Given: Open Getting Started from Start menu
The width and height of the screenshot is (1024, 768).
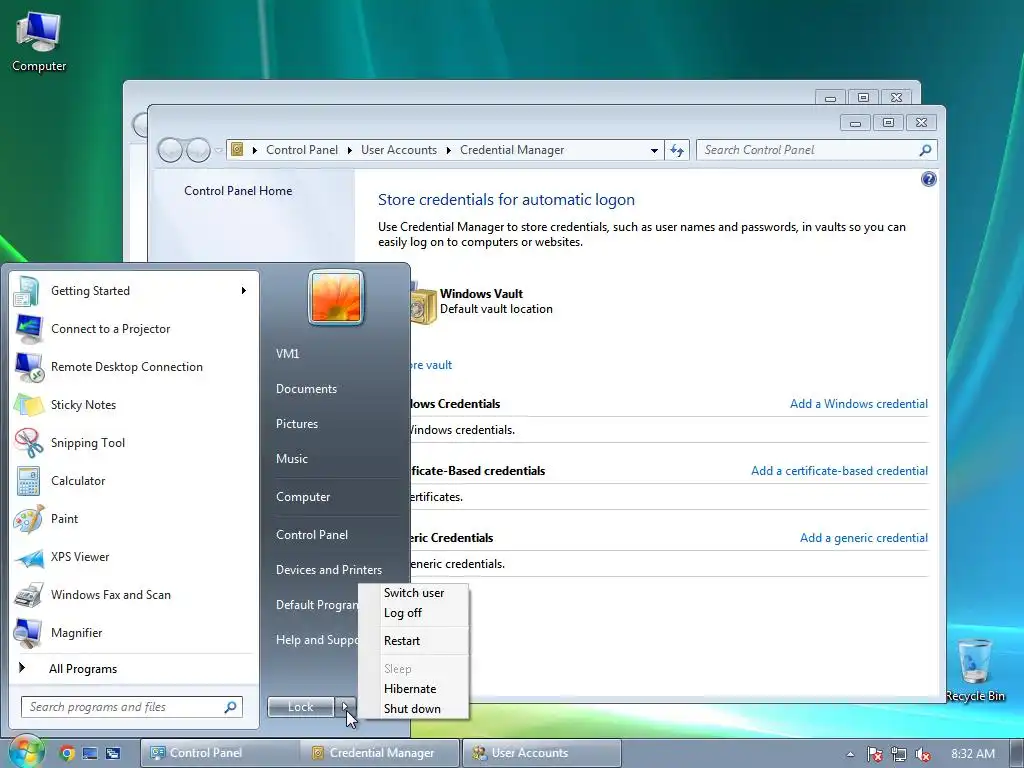Looking at the screenshot, I should [134, 291].
